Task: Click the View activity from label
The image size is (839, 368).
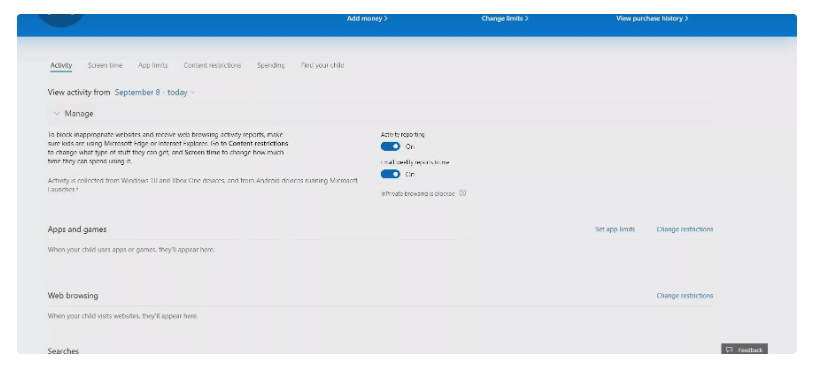Action: tap(79, 93)
